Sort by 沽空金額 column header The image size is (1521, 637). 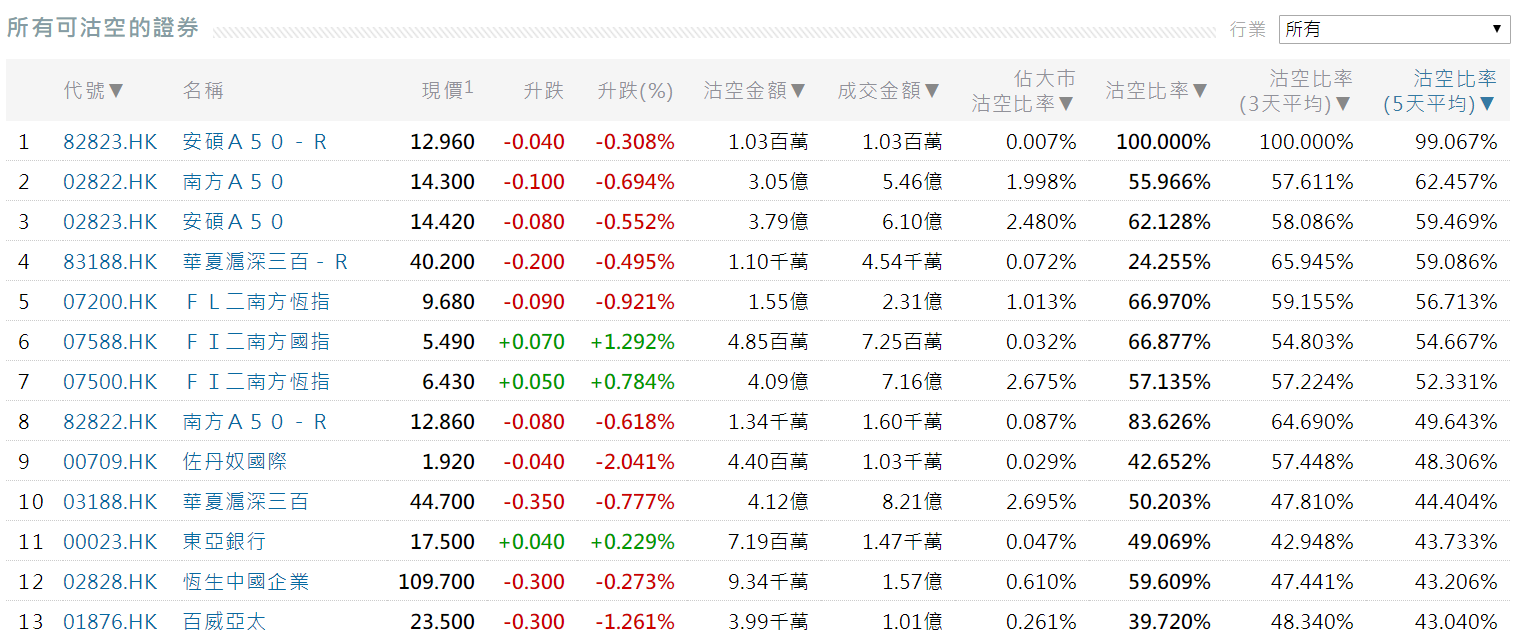755,90
